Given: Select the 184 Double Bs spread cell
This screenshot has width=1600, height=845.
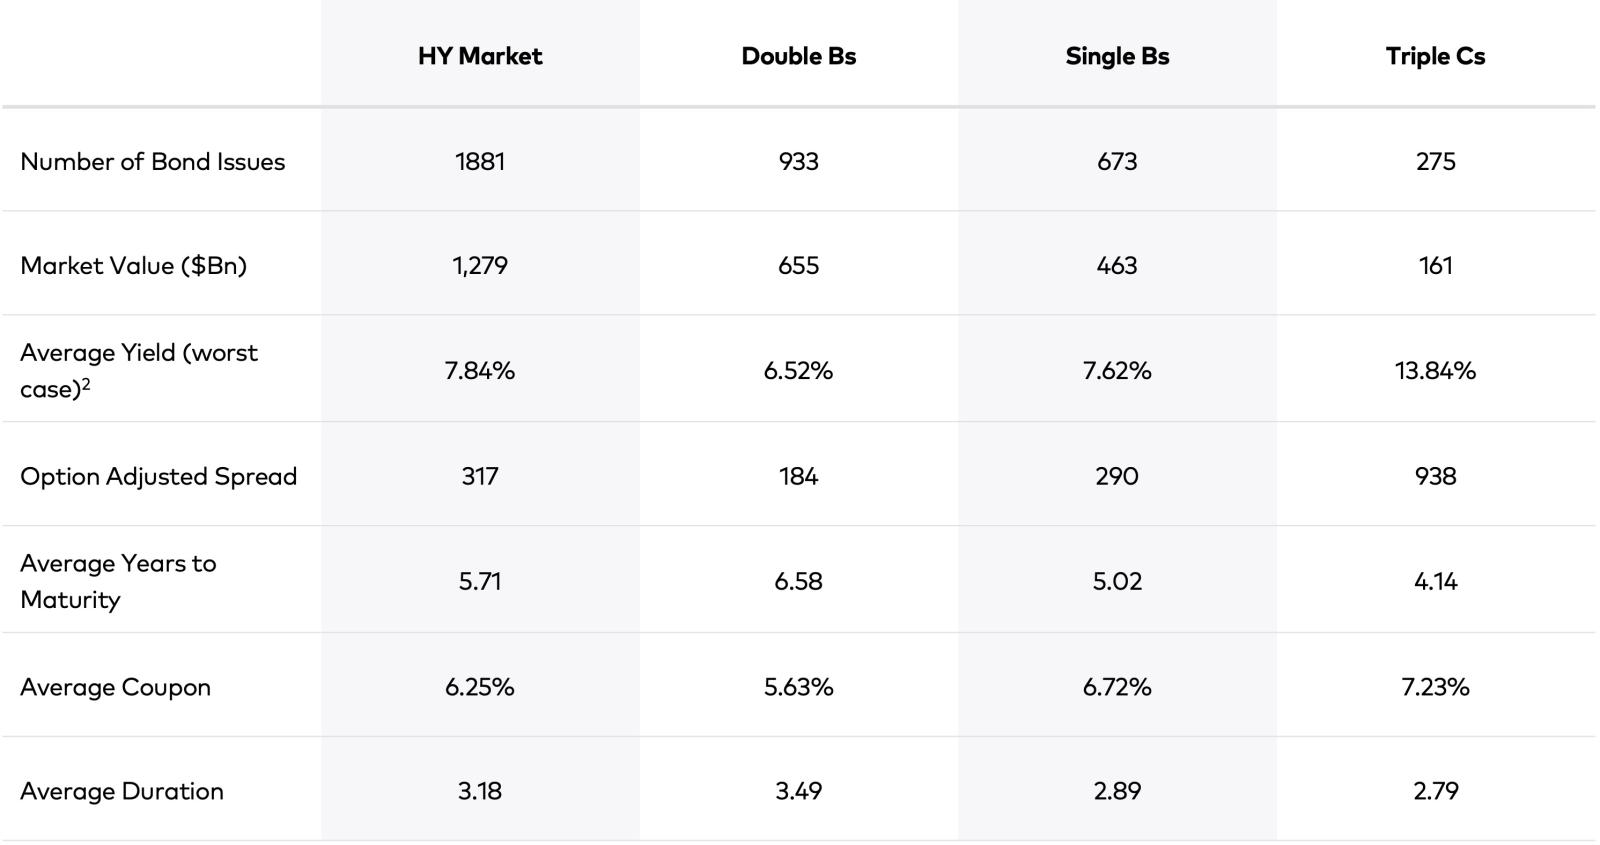Looking at the screenshot, I should (798, 476).
